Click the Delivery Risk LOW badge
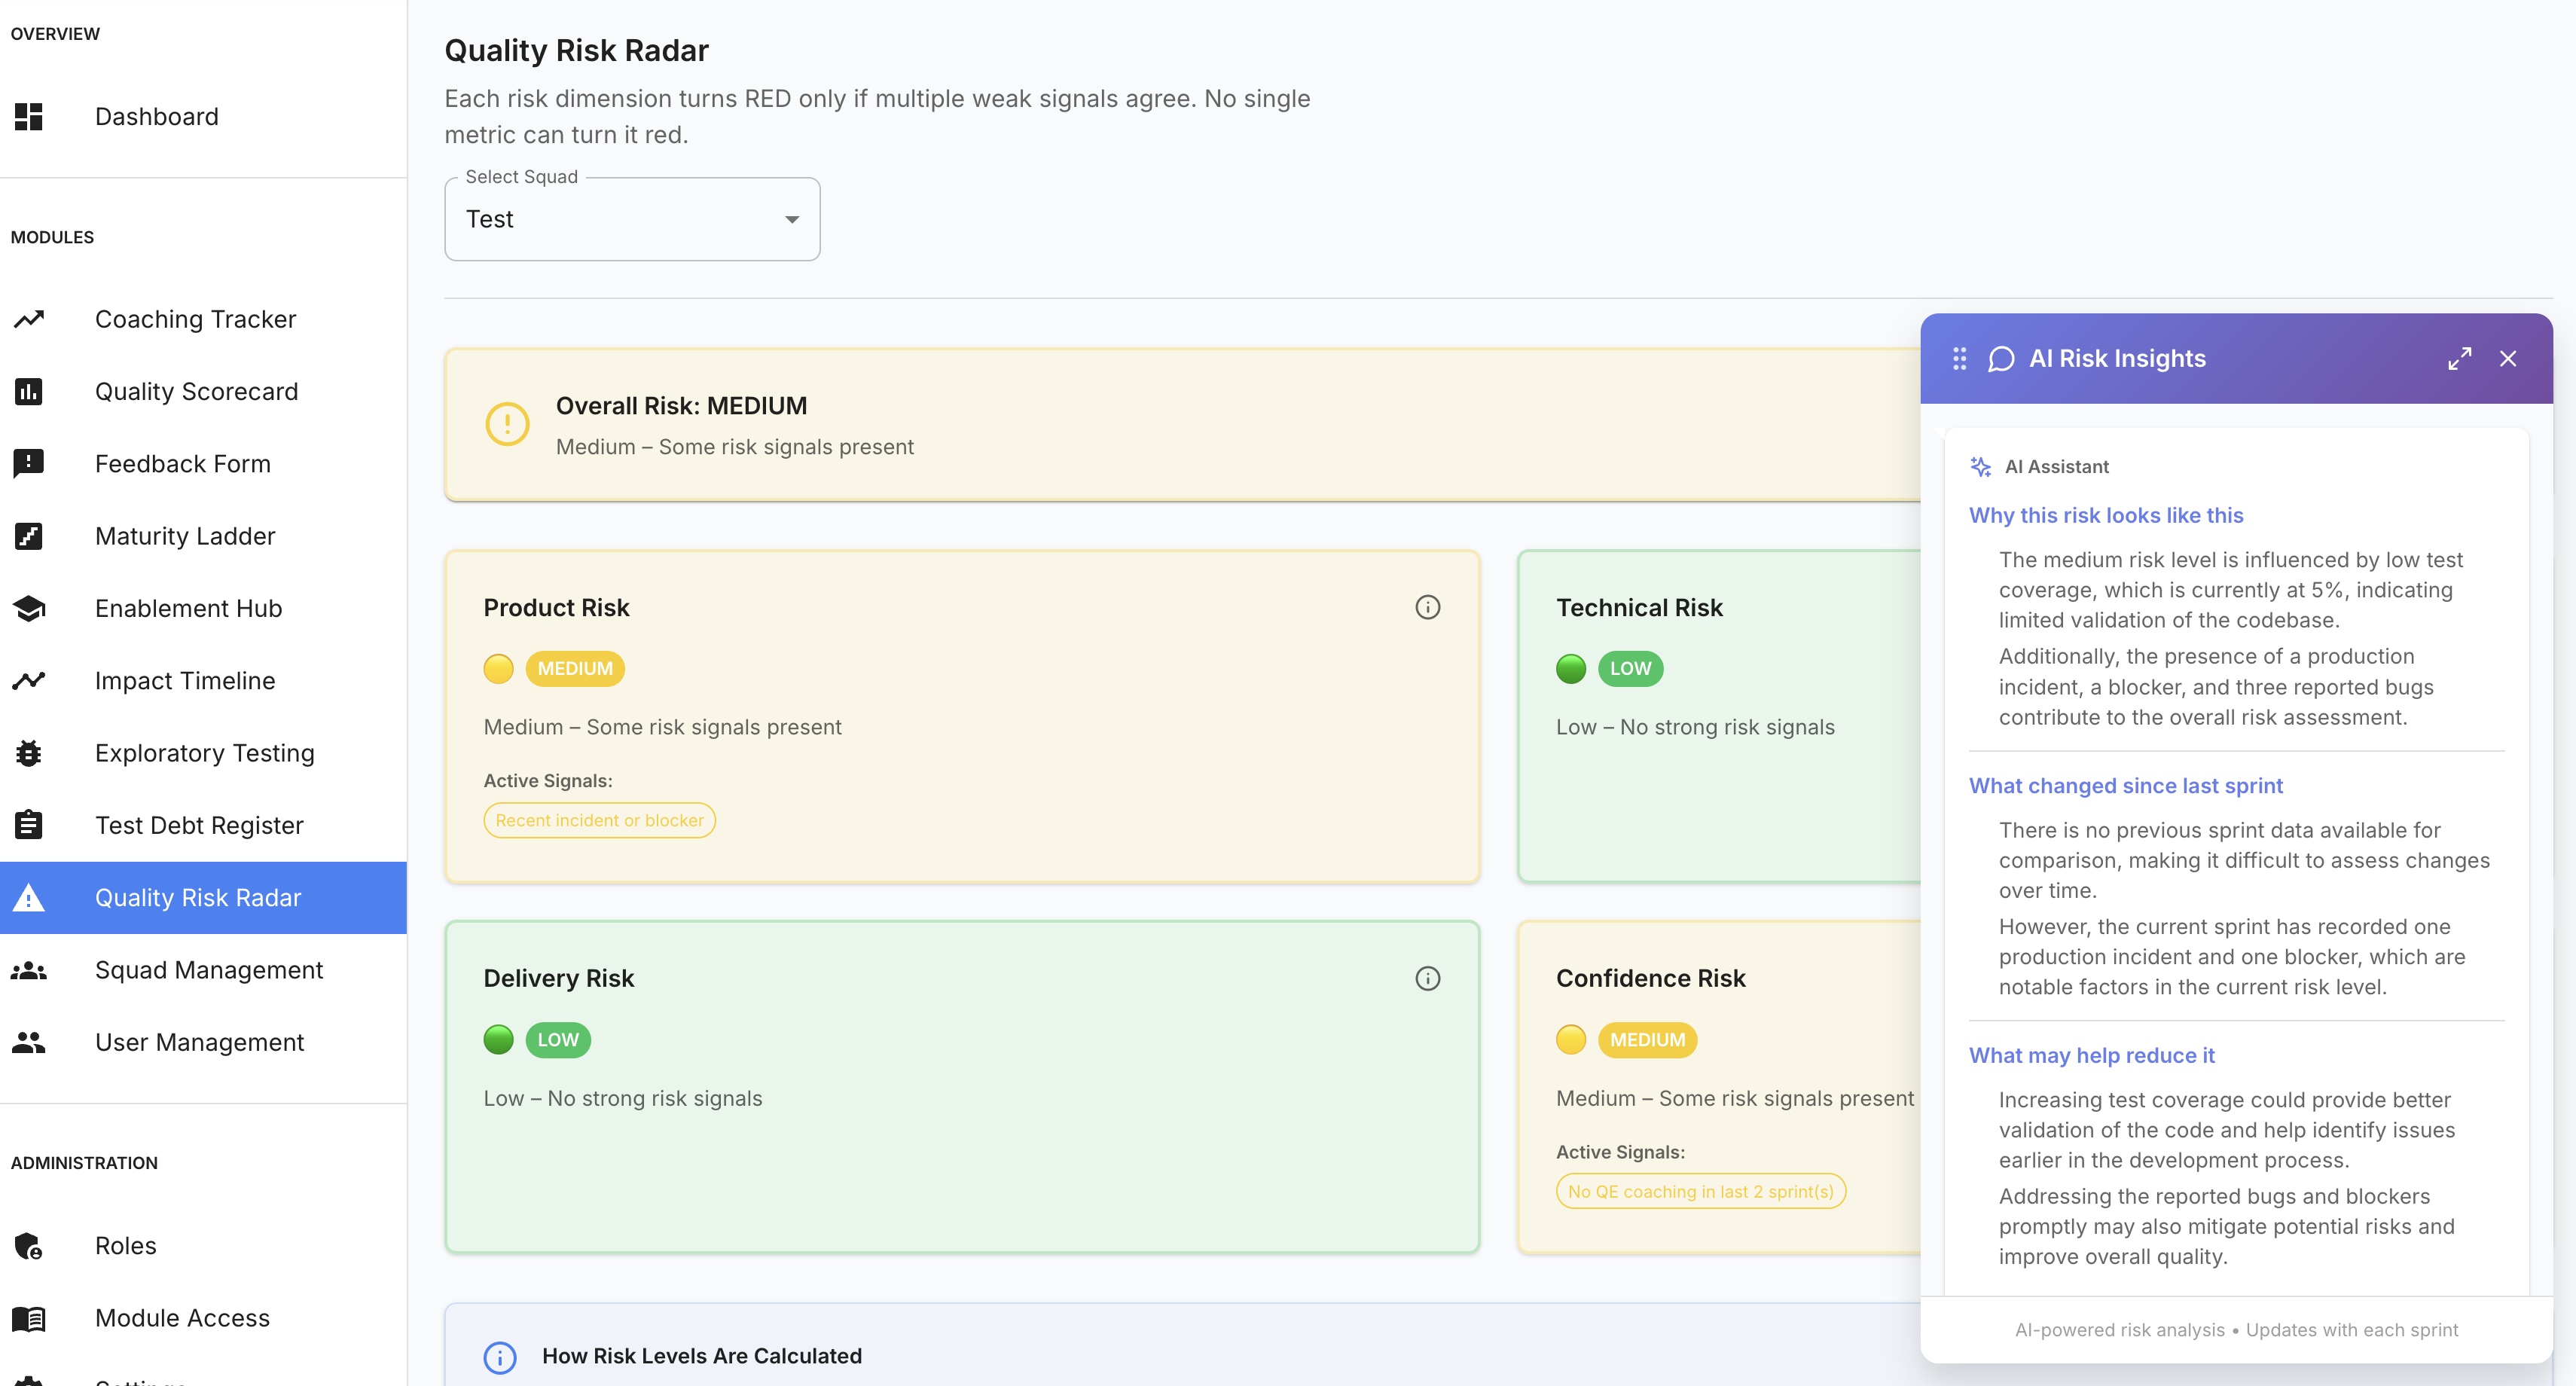The height and width of the screenshot is (1386, 2576). (x=558, y=1040)
